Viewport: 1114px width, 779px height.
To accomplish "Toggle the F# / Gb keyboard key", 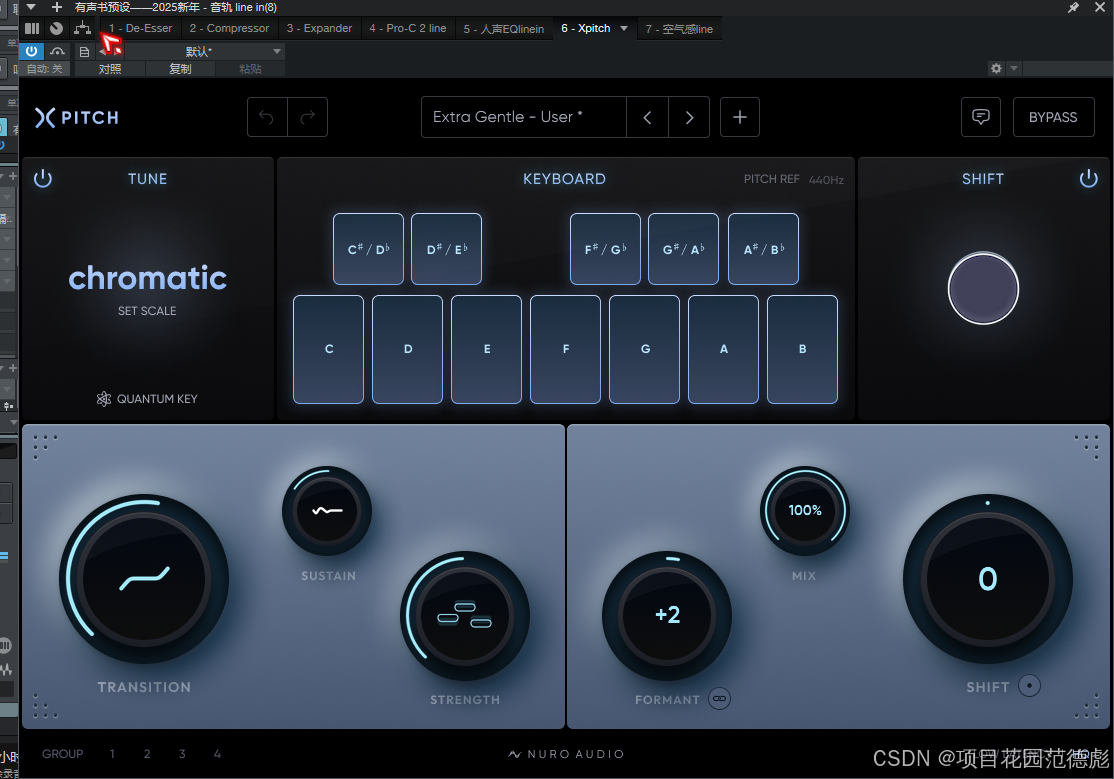I will (x=605, y=249).
